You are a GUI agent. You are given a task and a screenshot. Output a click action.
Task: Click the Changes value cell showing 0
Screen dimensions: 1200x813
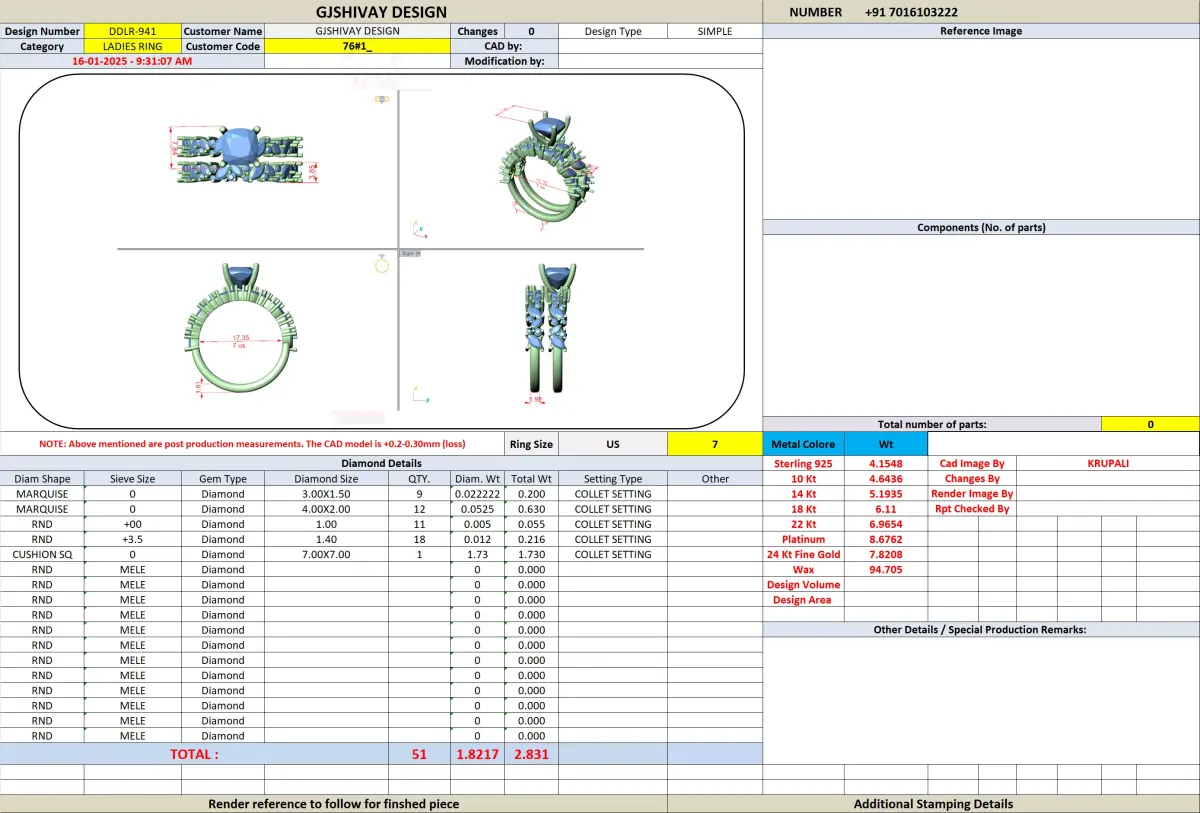point(531,32)
